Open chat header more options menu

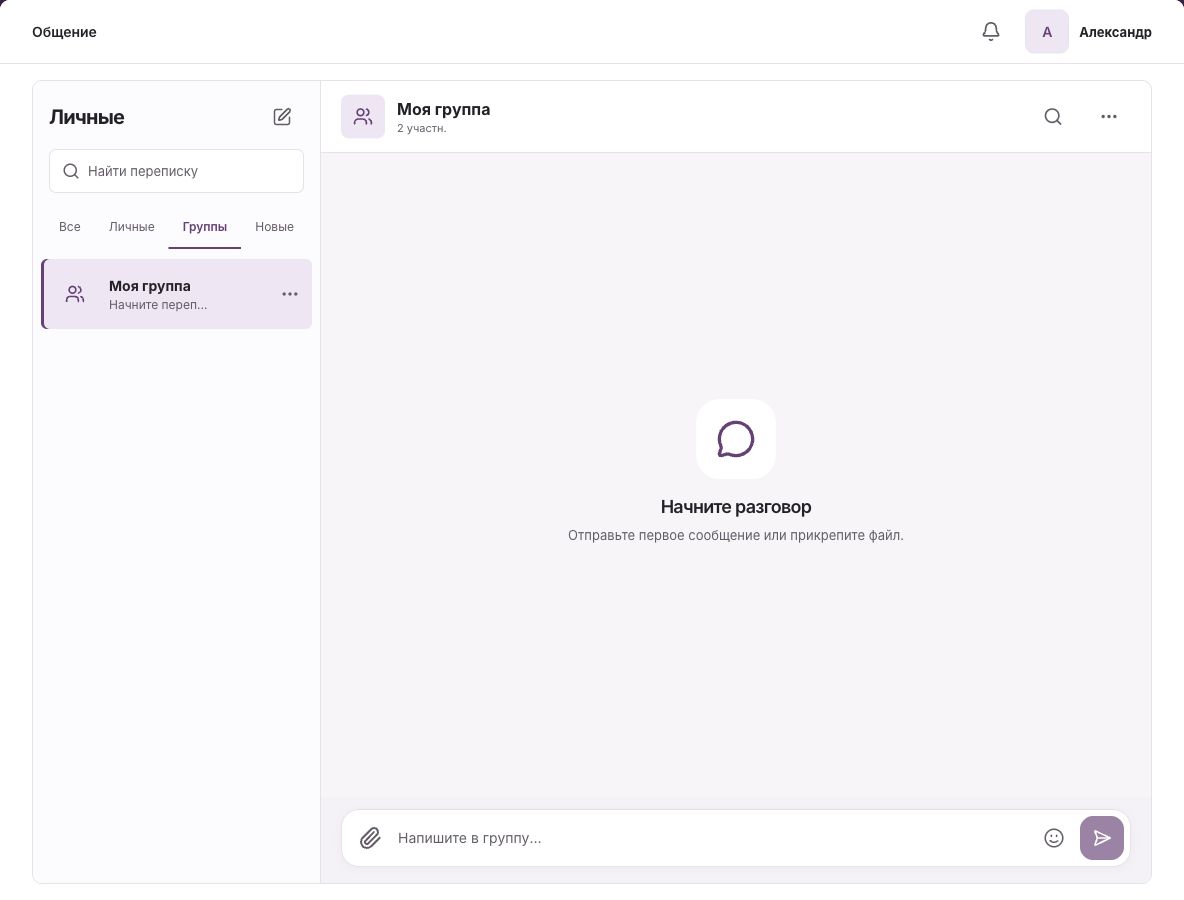[1108, 116]
